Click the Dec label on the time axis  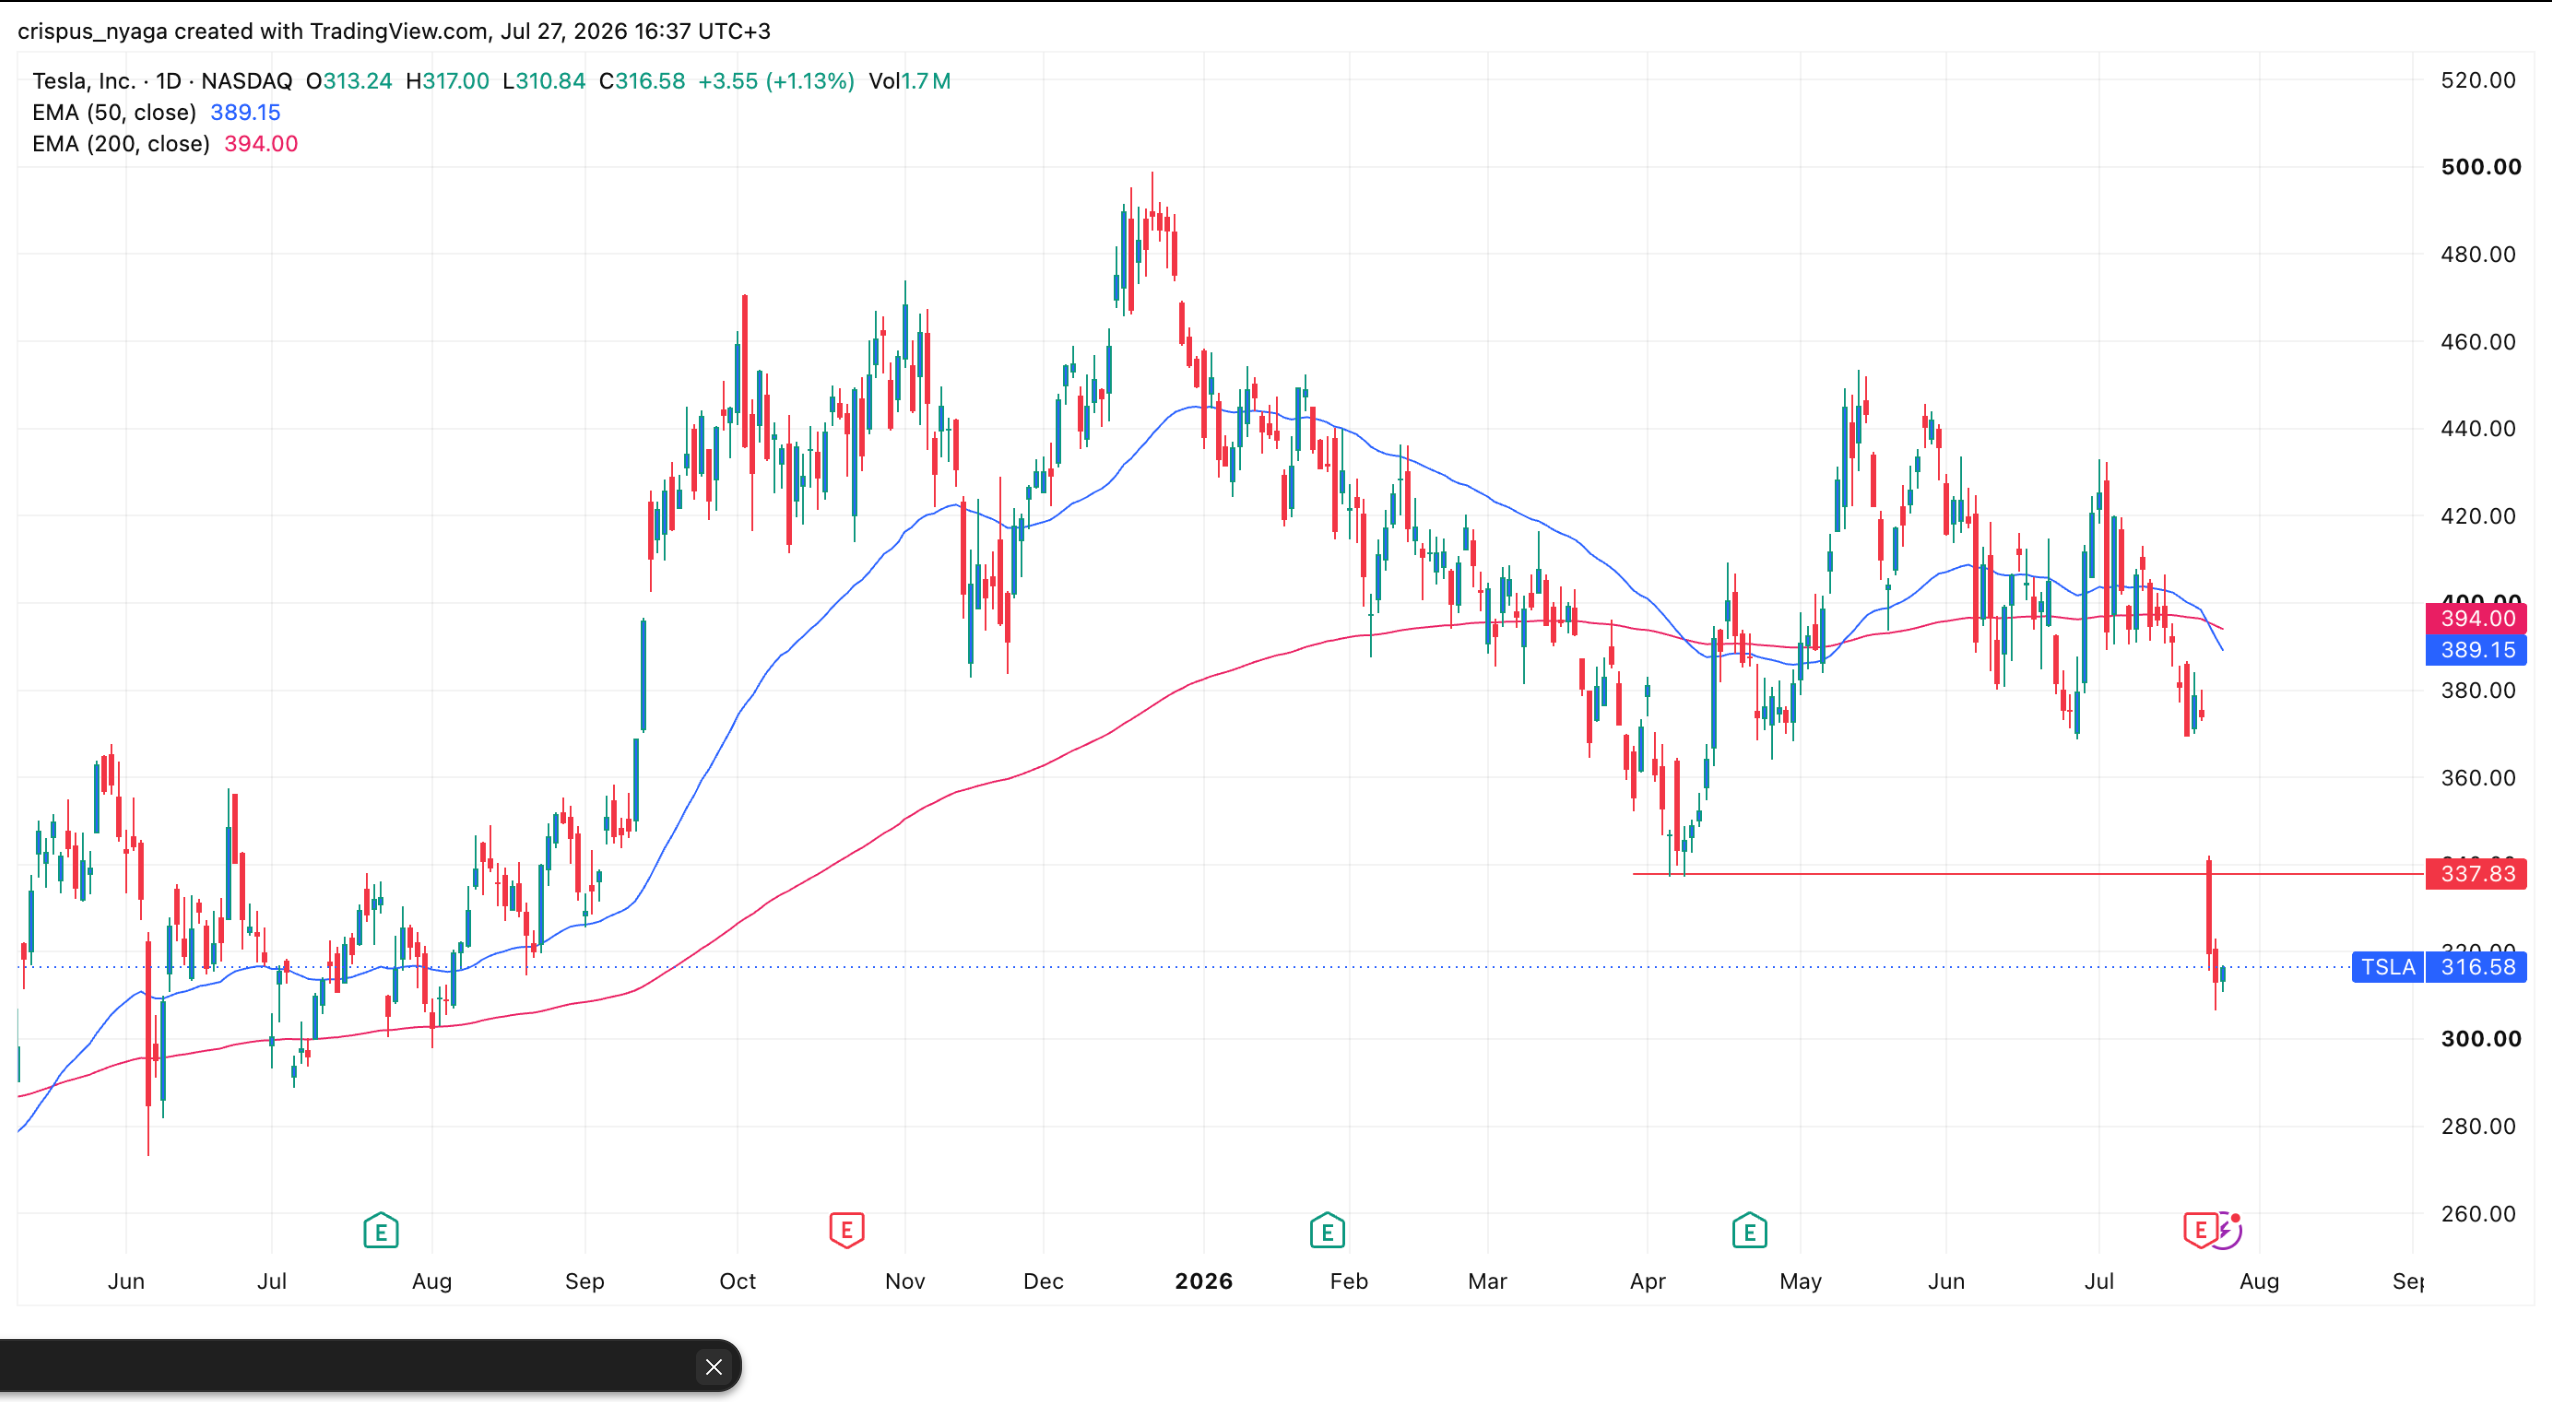pyautogui.click(x=1043, y=1281)
